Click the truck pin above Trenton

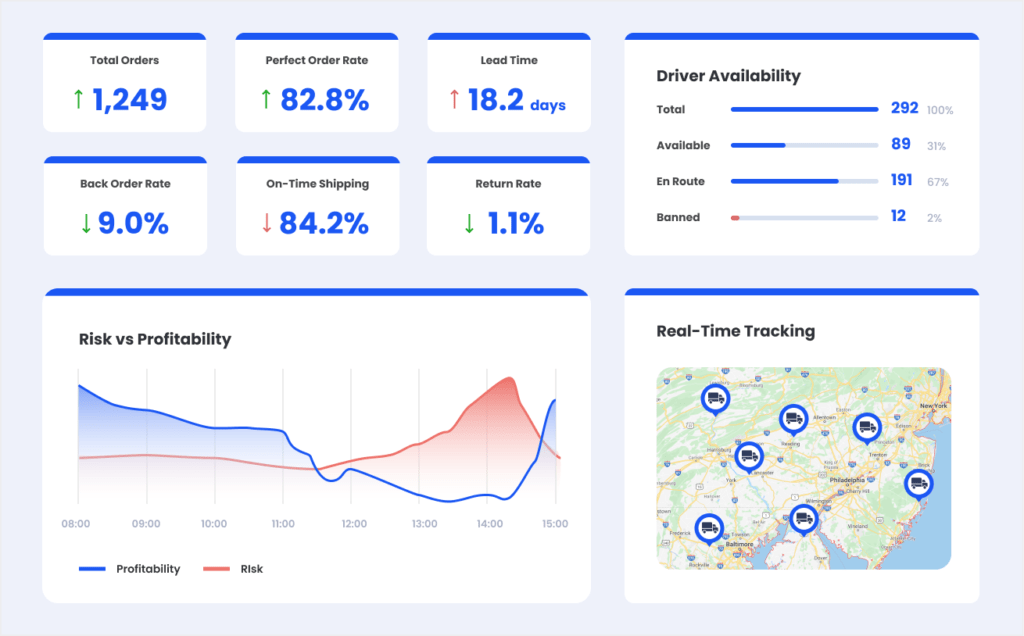(x=867, y=427)
